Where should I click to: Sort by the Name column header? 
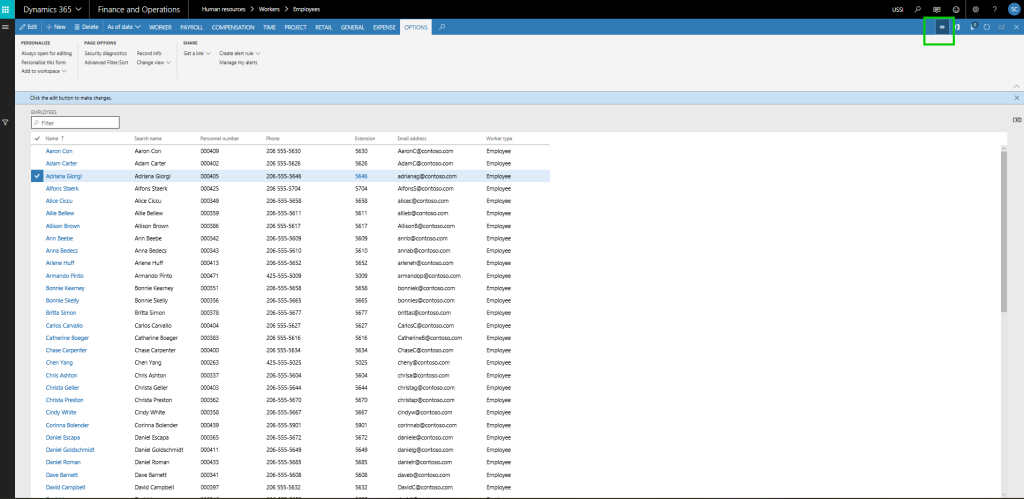tap(55, 138)
